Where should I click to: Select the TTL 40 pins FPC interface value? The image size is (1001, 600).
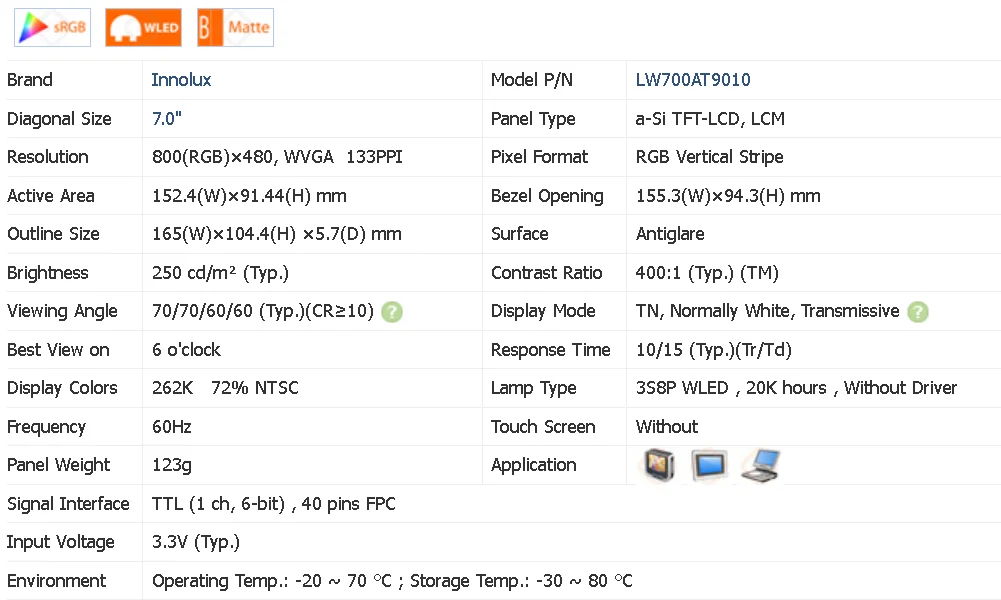[x=273, y=504]
